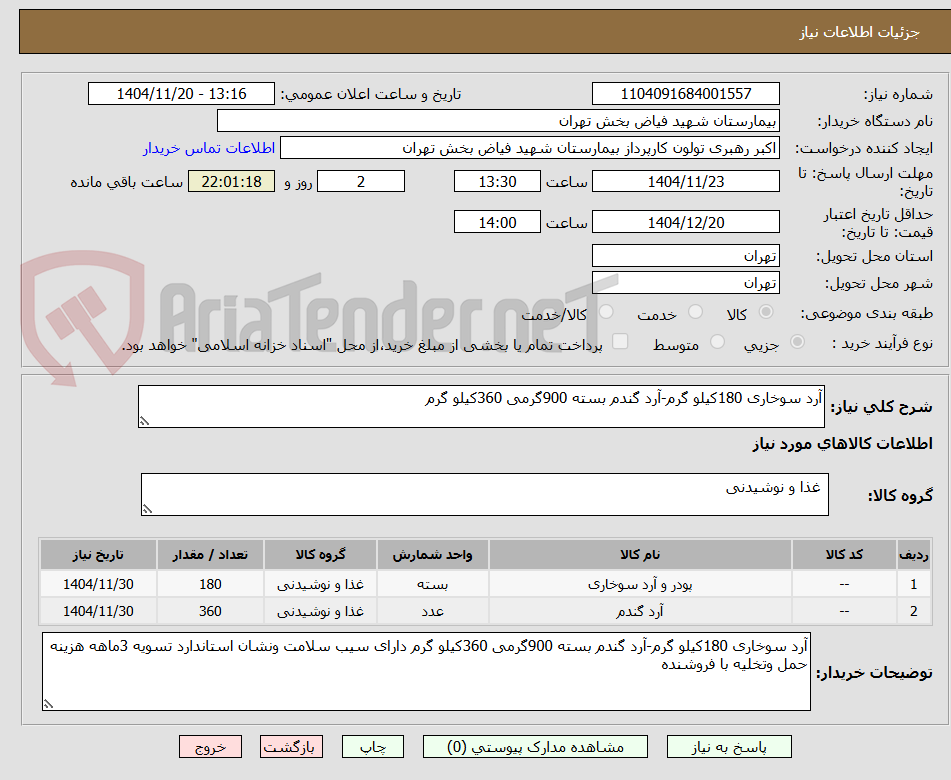Click the announcement date field 1404/11/20 - 13:16
The height and width of the screenshot is (780, 951).
coord(181,94)
